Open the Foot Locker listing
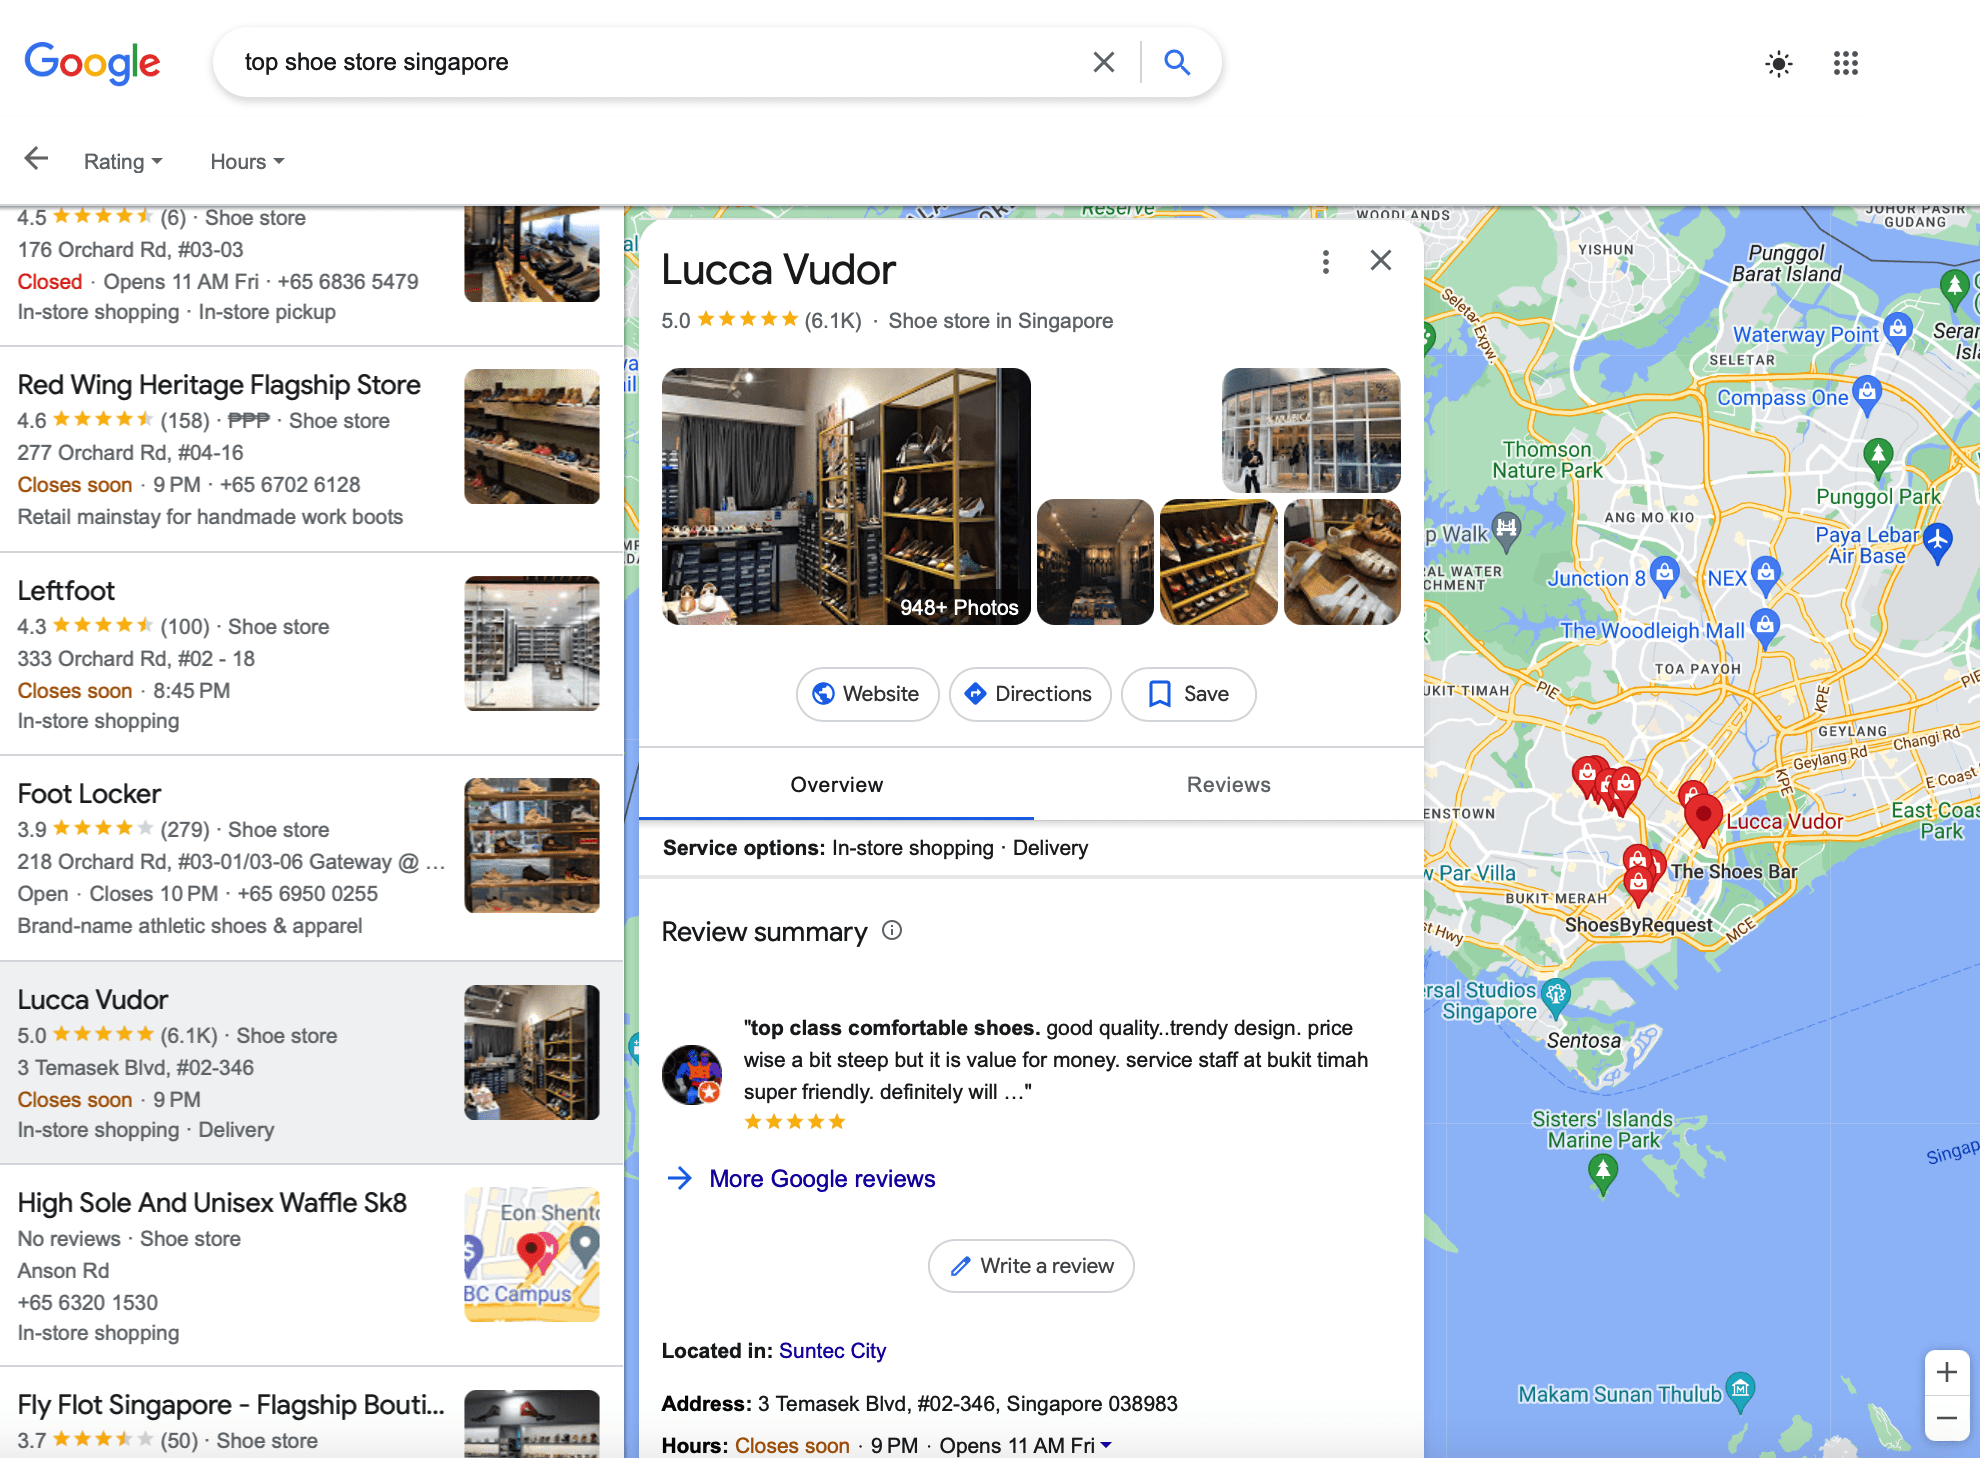 pos(310,858)
